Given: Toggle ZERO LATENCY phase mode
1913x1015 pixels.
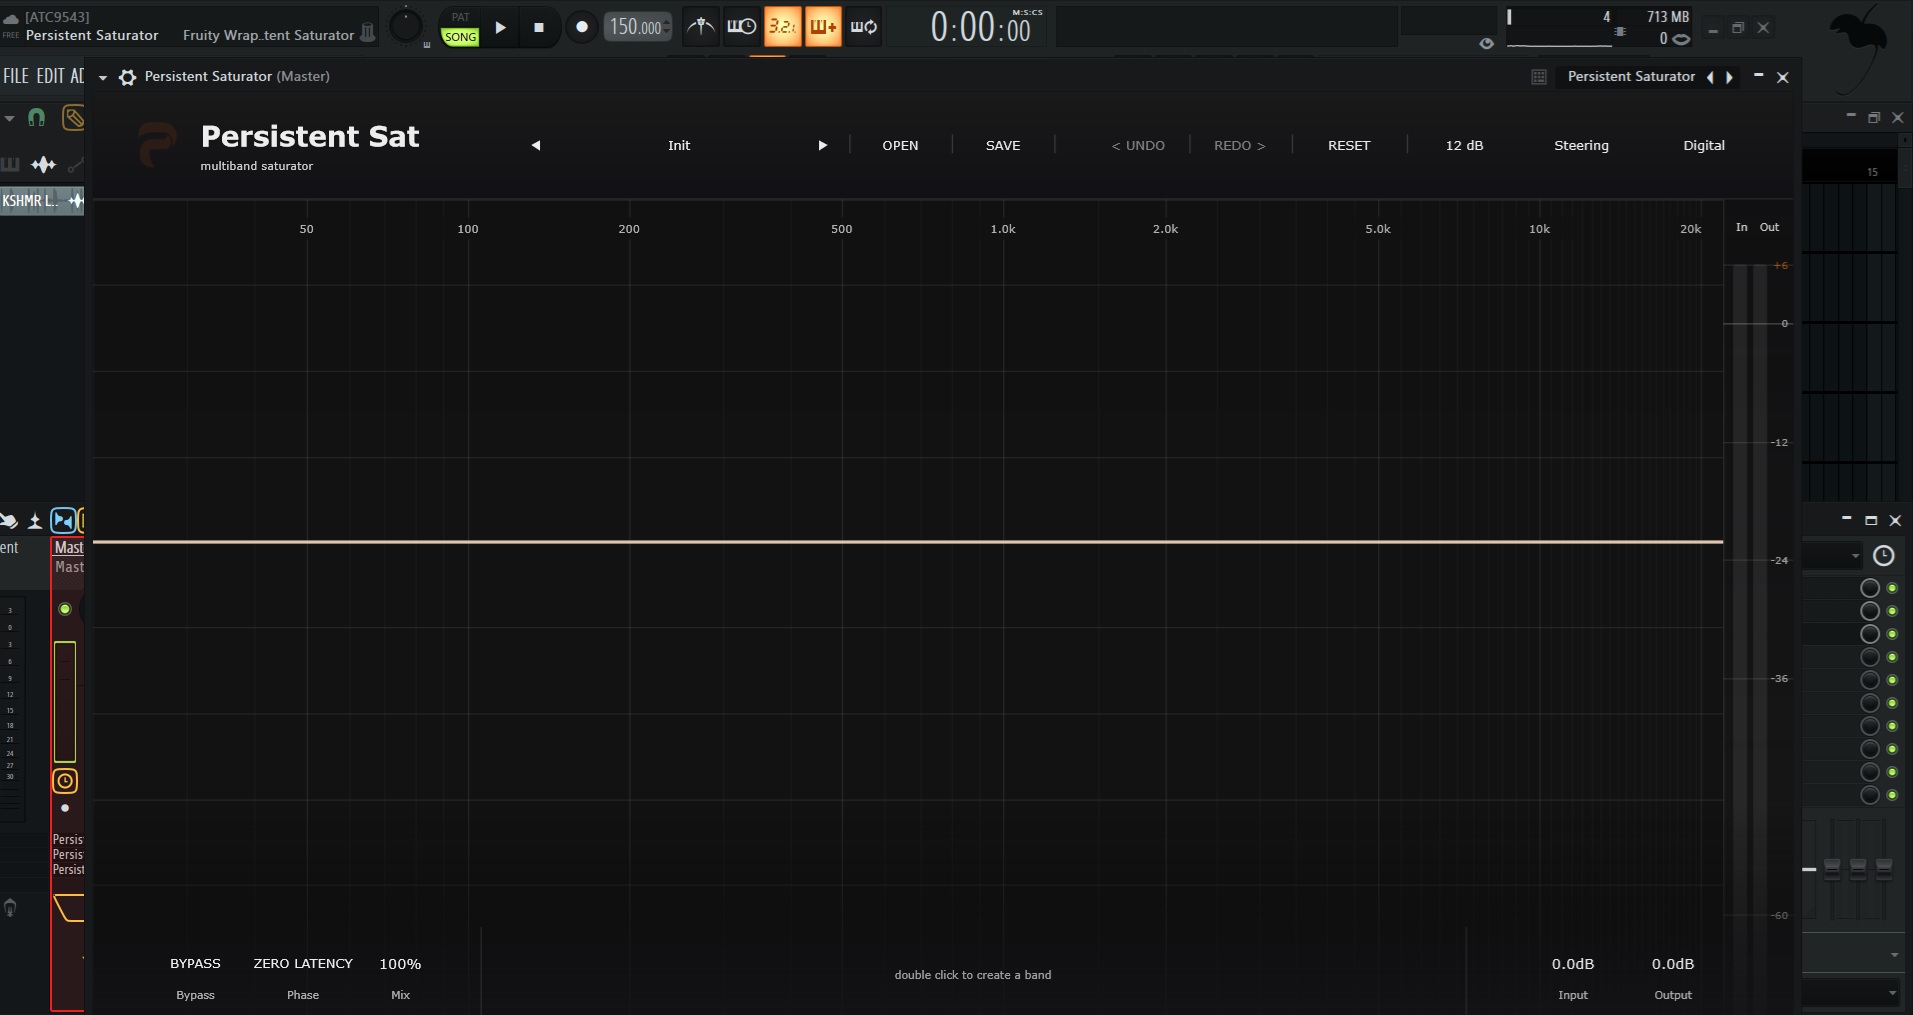Looking at the screenshot, I should (x=303, y=964).
